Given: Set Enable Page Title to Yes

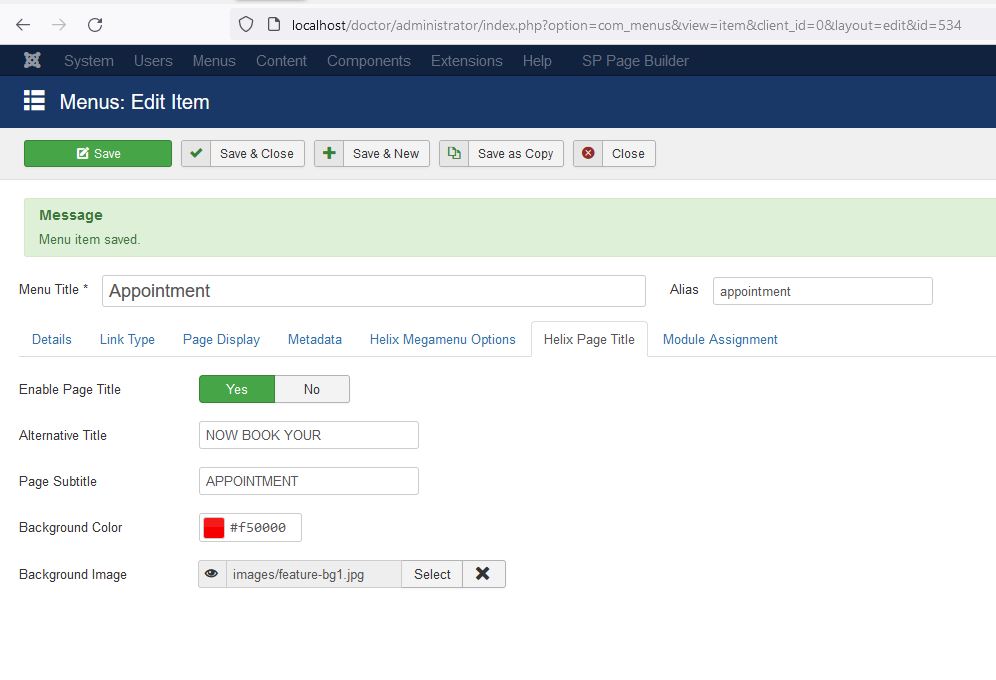Looking at the screenshot, I should [237, 389].
